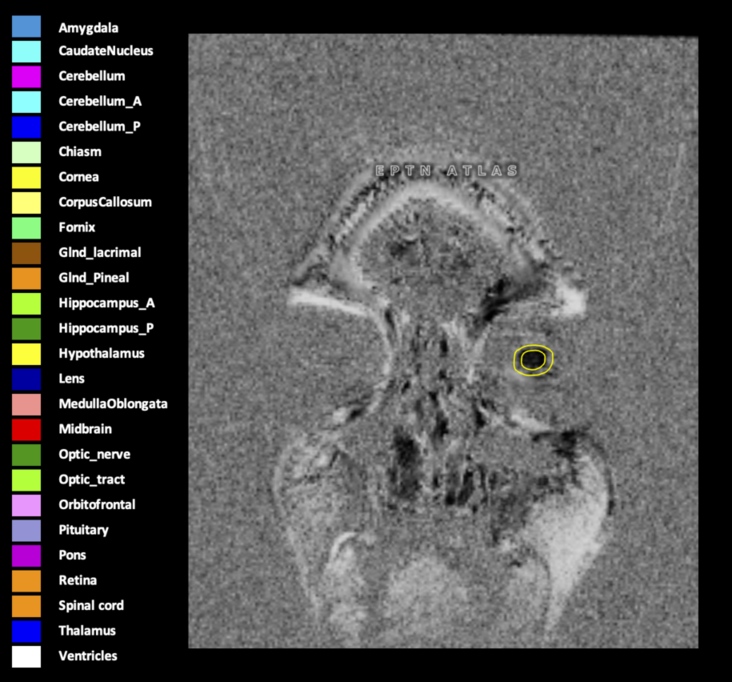
Task: Select the 'Lens' label
Action: 71,378
